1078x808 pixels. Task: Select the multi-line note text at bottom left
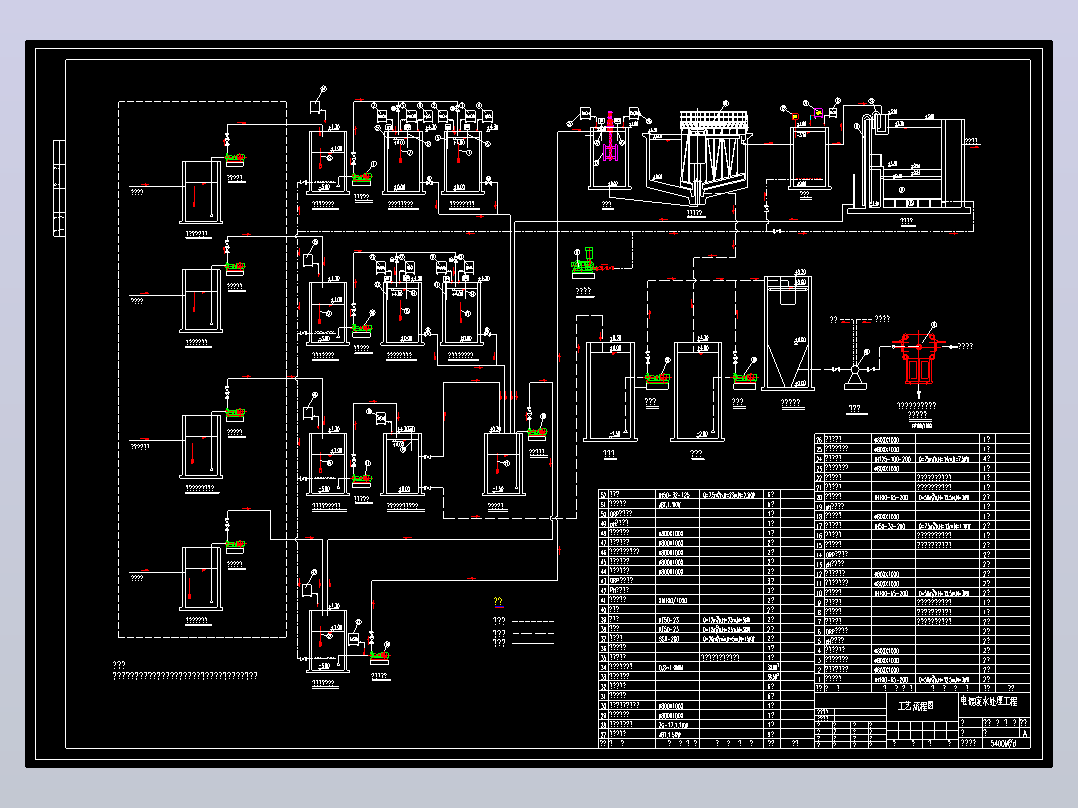tap(184, 670)
